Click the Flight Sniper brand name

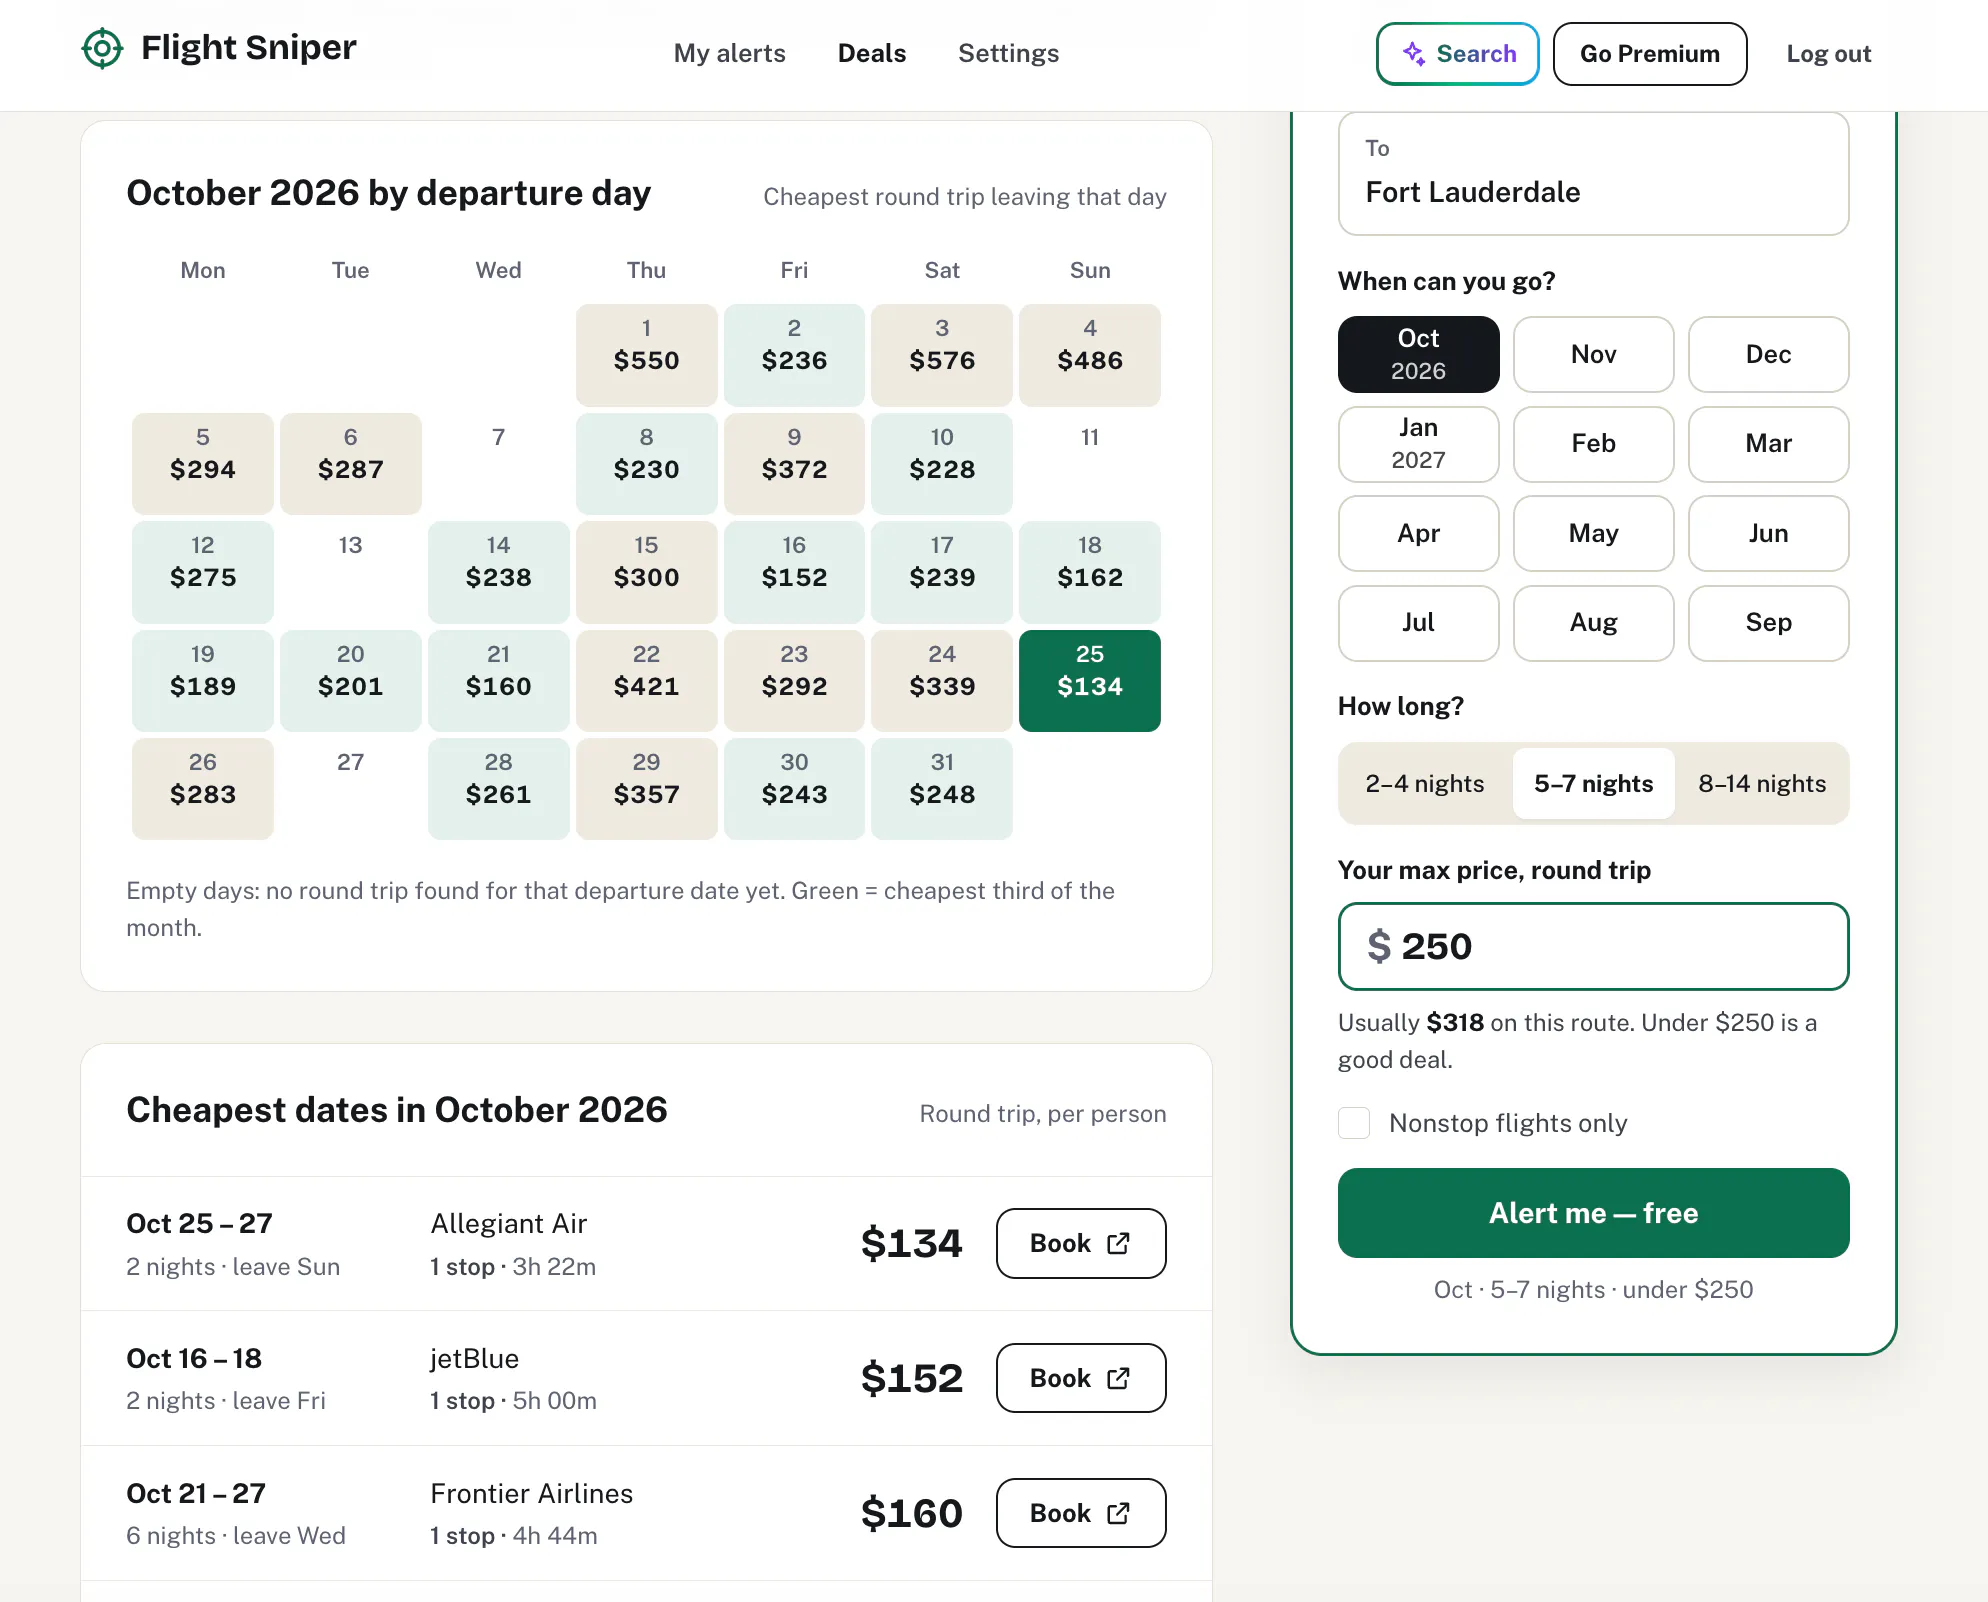[248, 47]
